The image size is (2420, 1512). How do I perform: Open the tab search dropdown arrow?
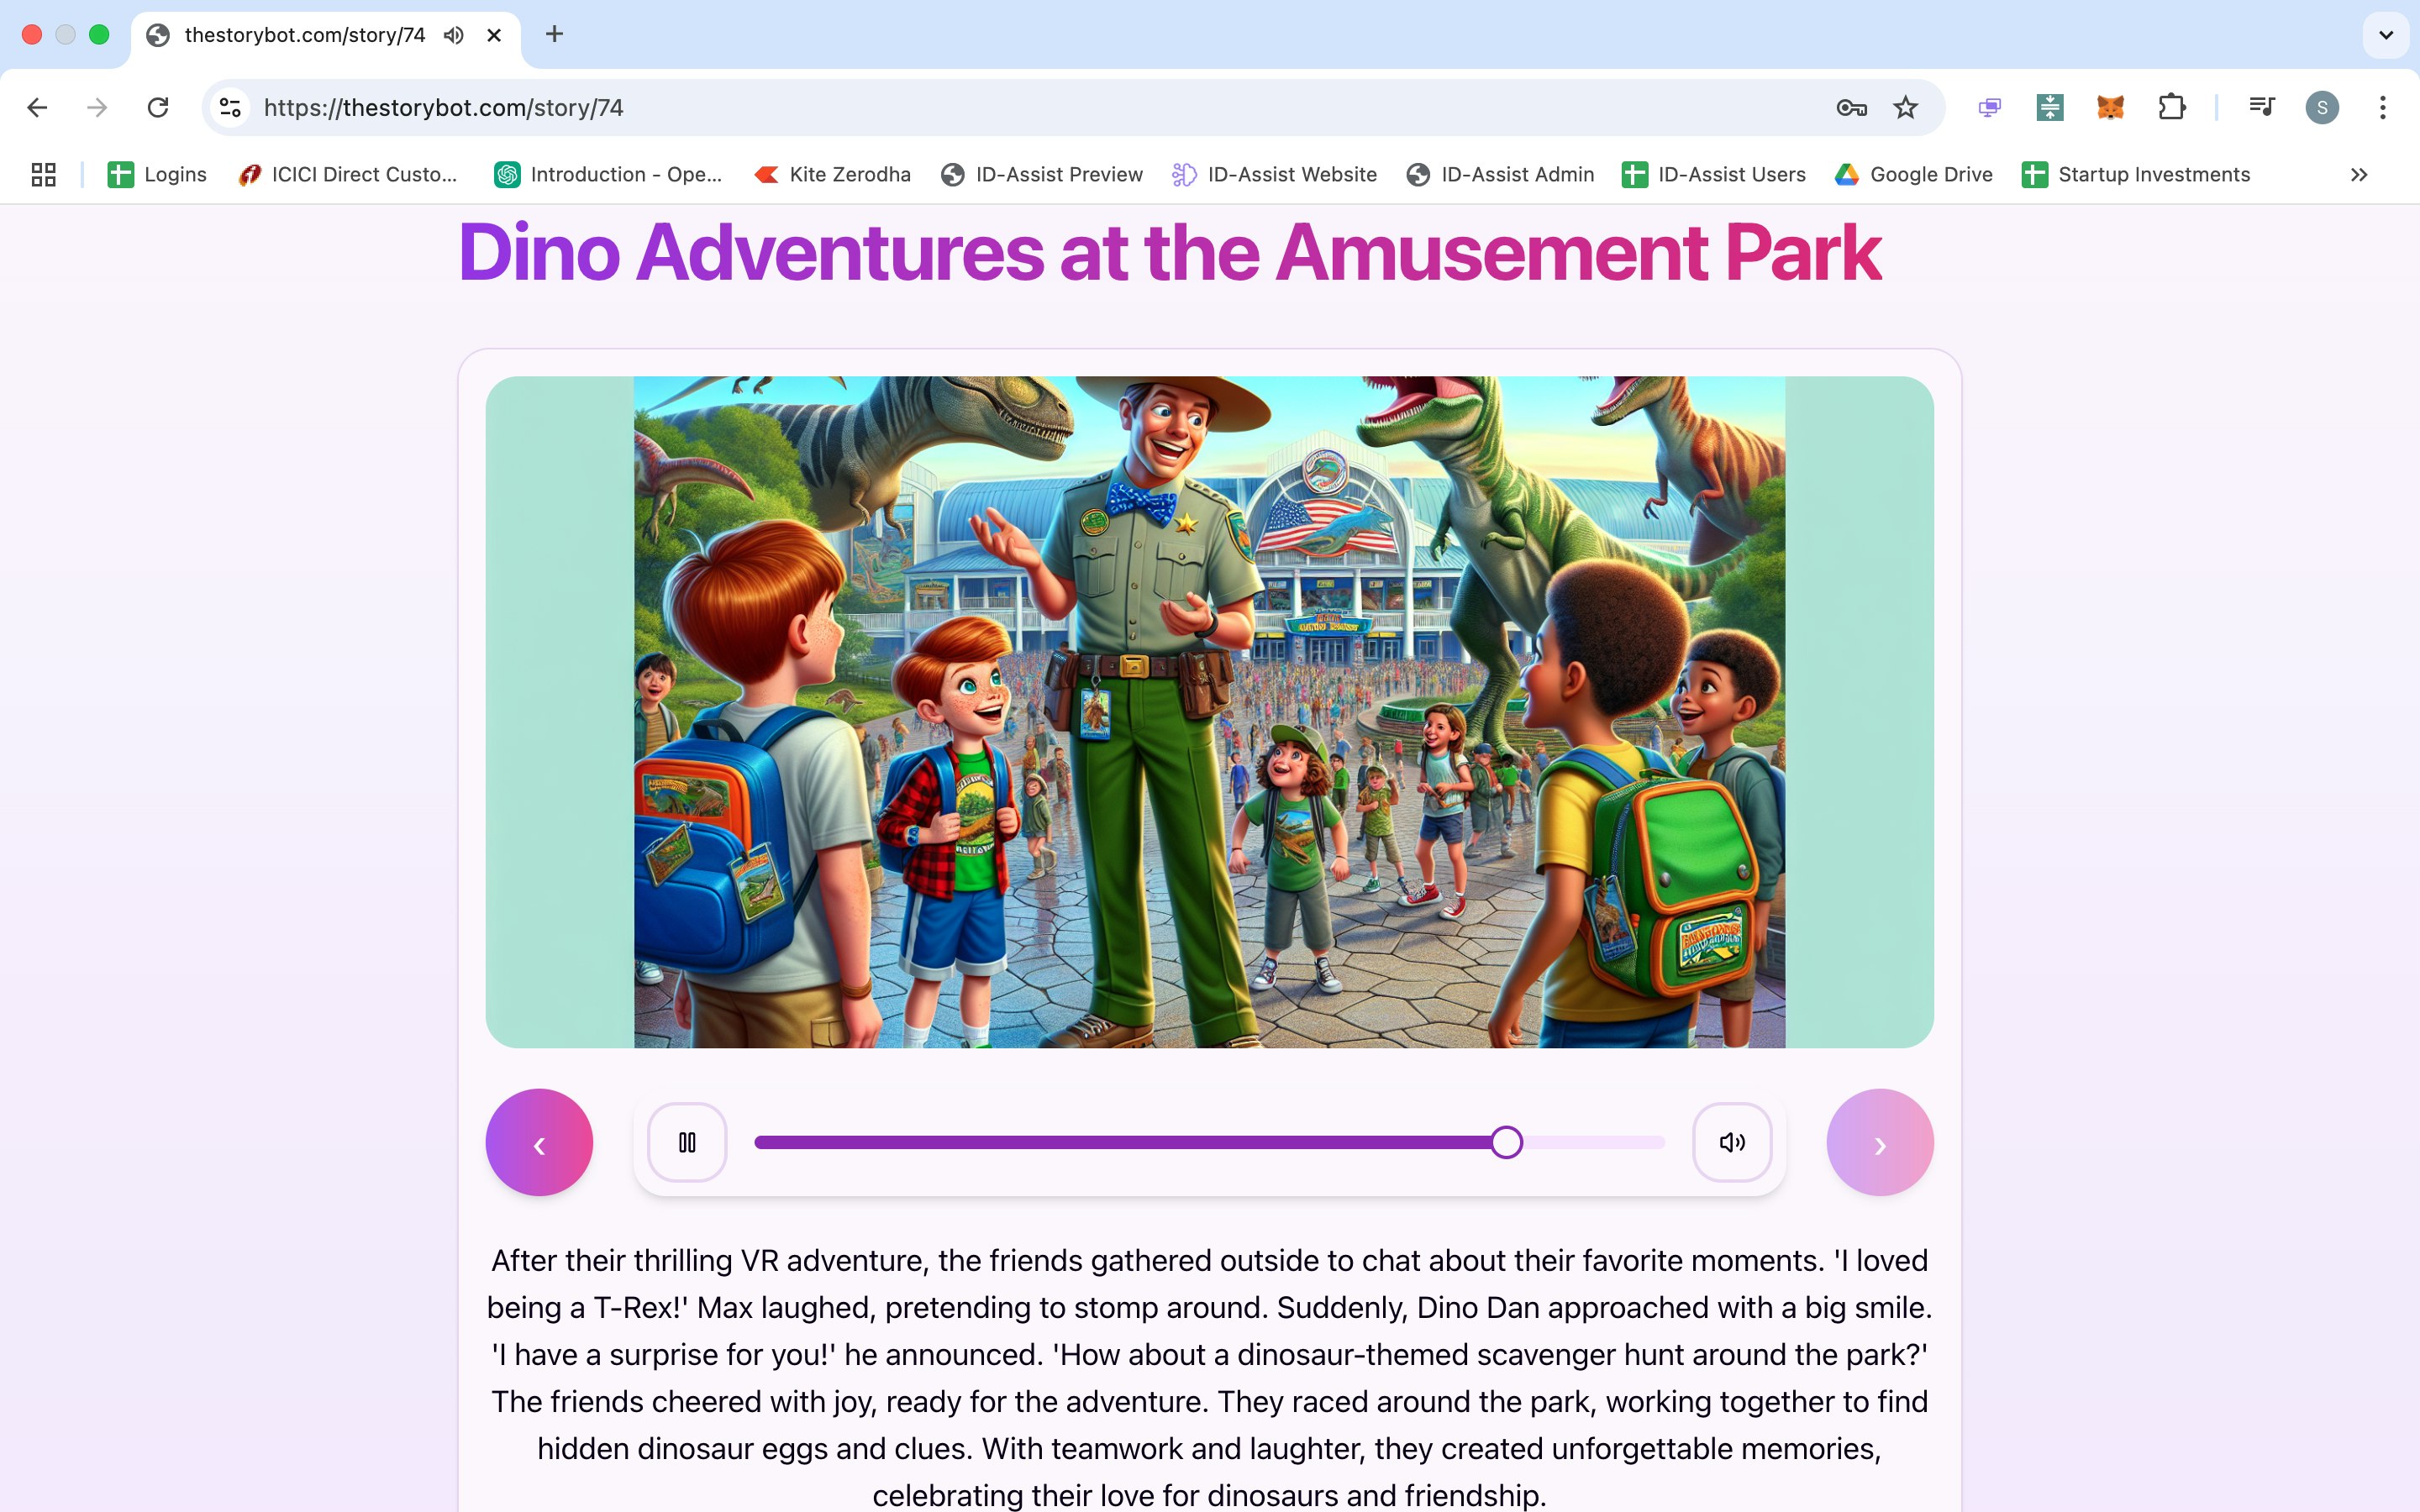click(x=2385, y=35)
